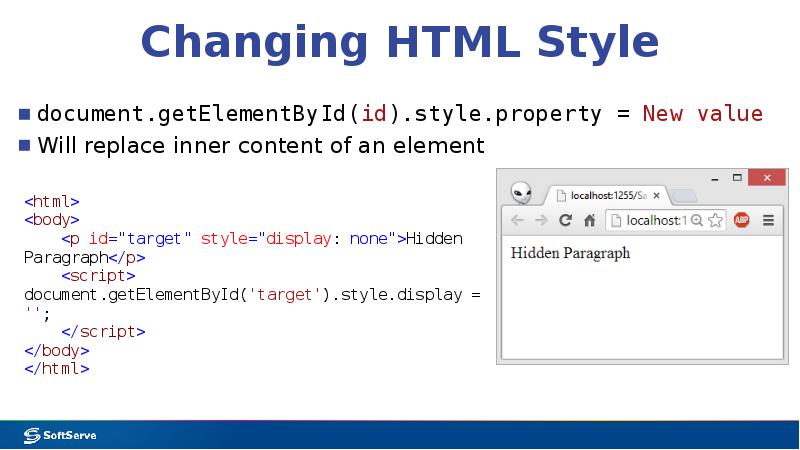Close the localhost:1255 tab with its x
The height and width of the screenshot is (450, 800).
(657, 195)
